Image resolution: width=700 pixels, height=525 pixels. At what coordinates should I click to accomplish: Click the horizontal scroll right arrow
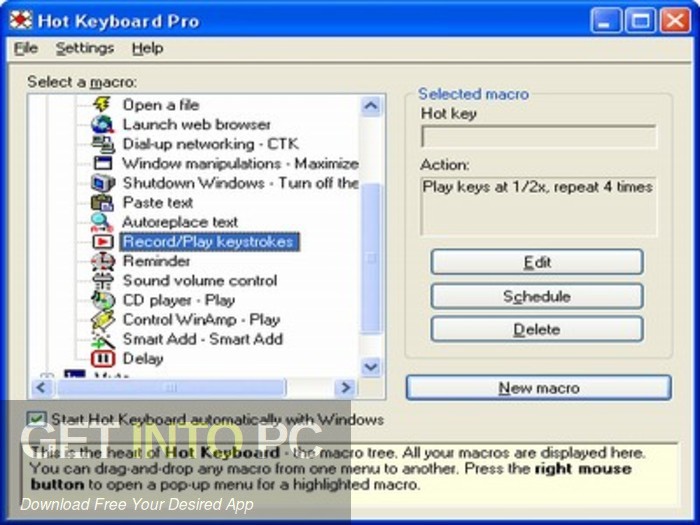pos(345,388)
